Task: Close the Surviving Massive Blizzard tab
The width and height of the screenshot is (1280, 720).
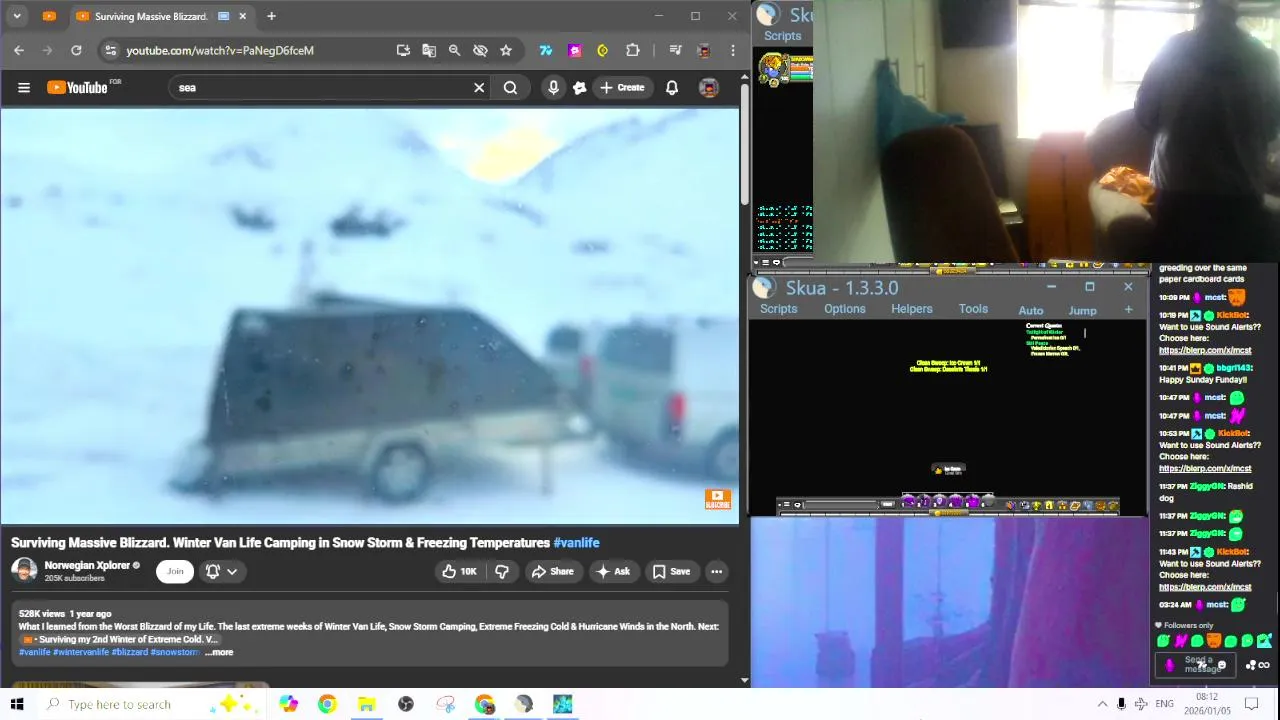Action: (242, 16)
